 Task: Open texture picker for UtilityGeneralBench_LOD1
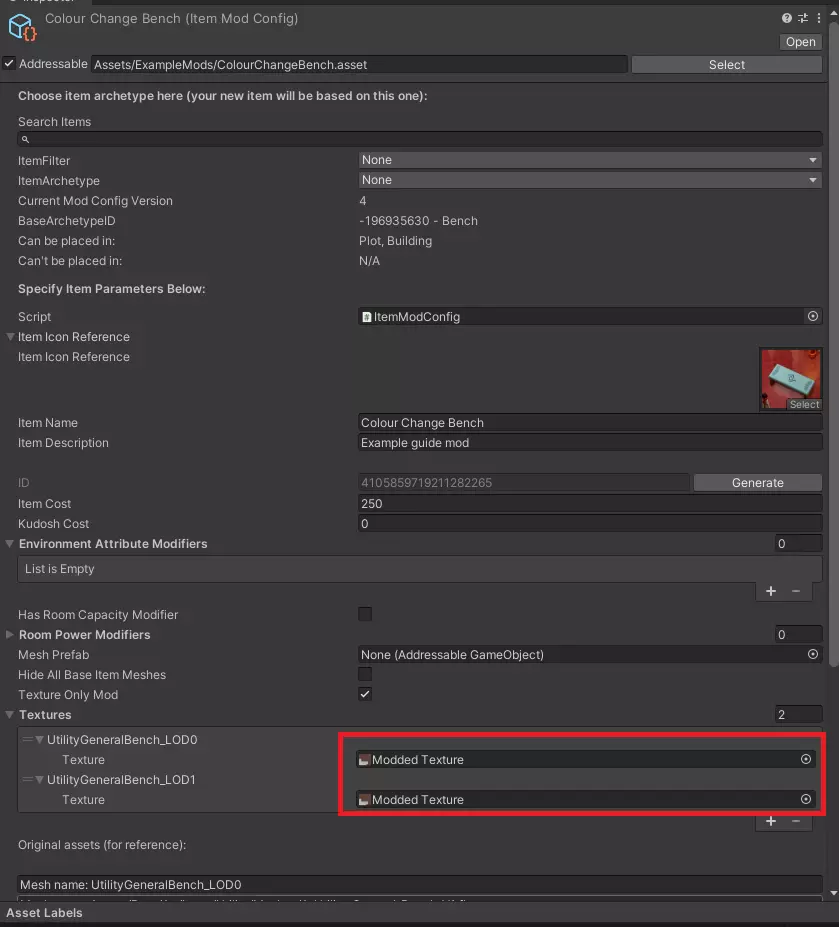(x=806, y=799)
